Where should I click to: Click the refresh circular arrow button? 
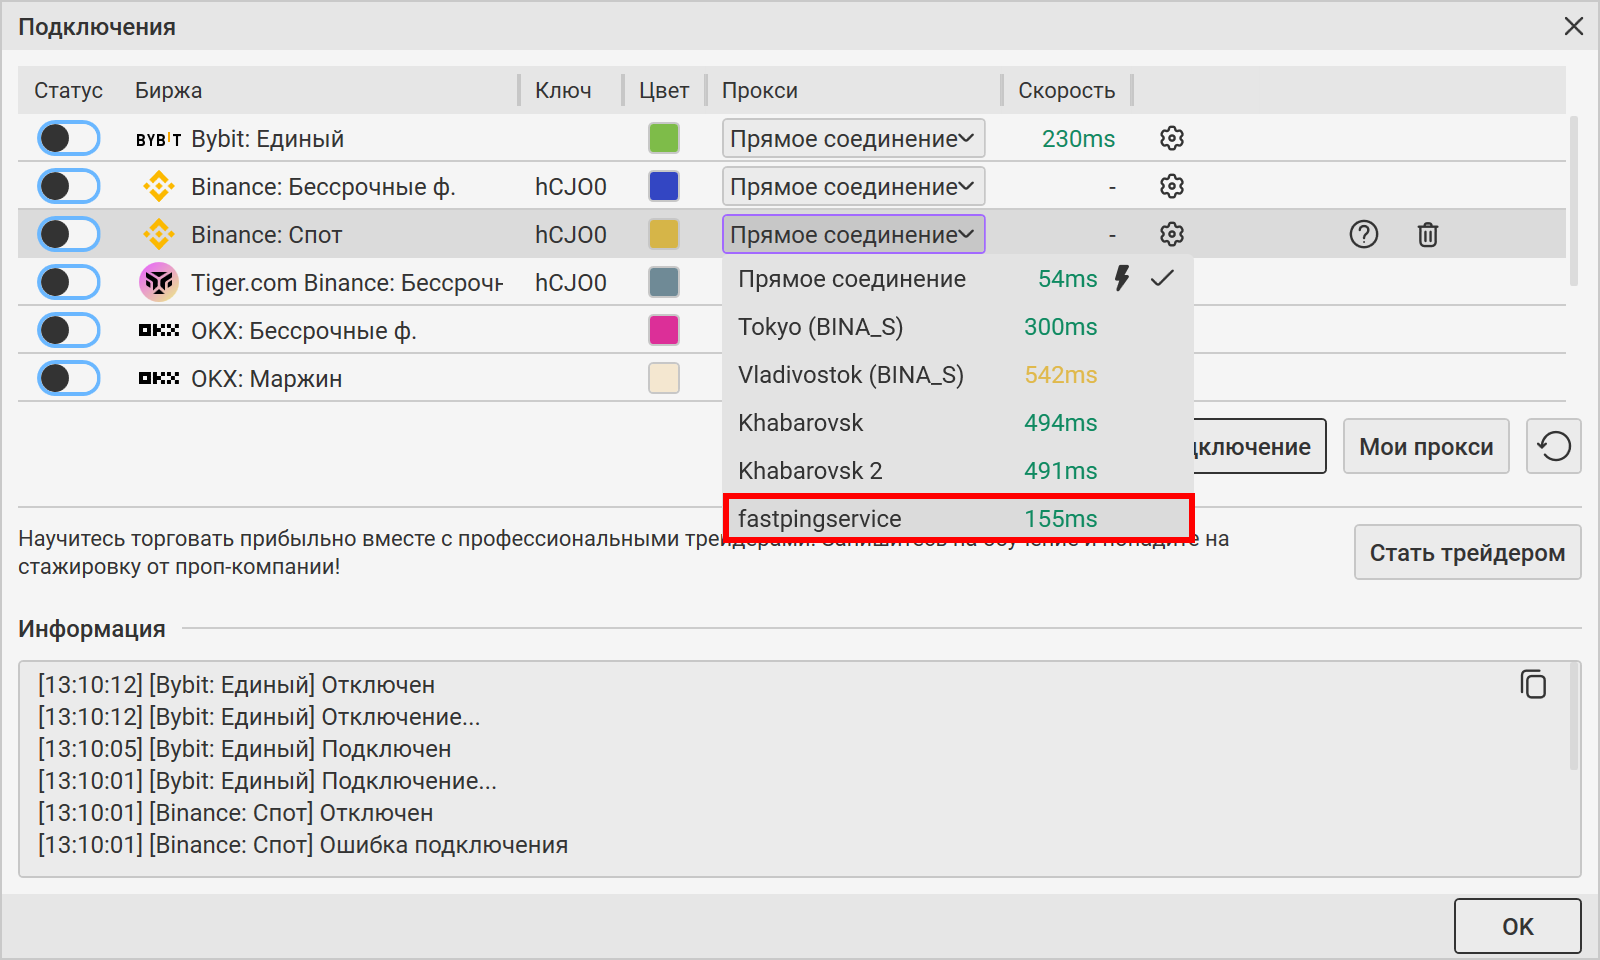click(x=1553, y=446)
